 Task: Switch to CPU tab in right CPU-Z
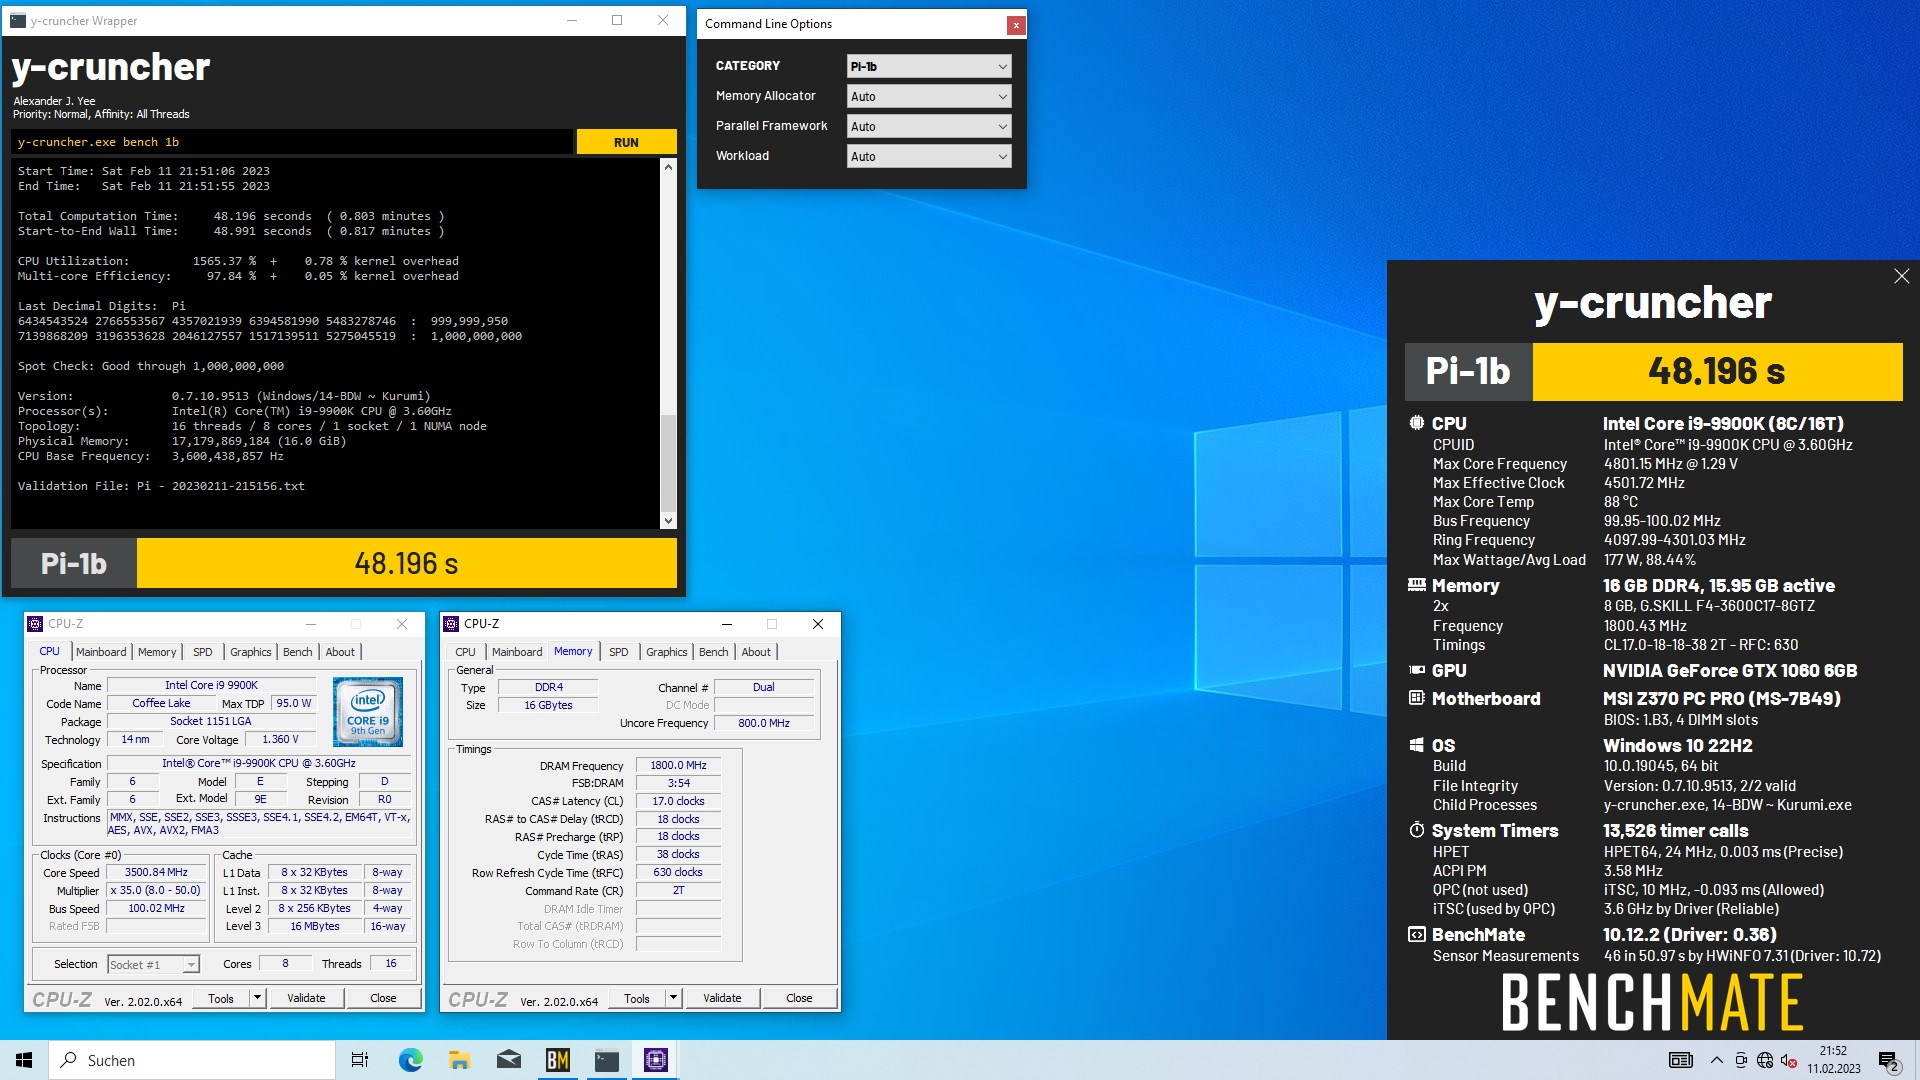[x=466, y=652]
